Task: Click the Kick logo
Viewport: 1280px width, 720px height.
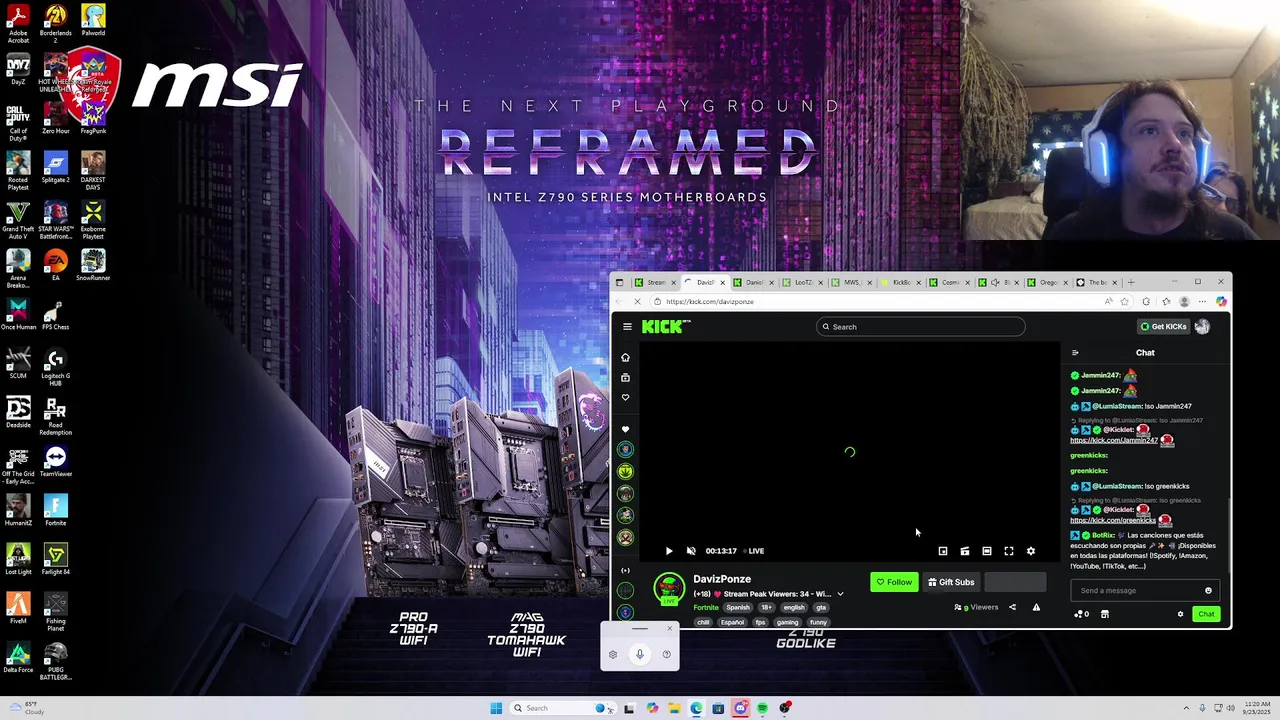Action: tap(664, 326)
